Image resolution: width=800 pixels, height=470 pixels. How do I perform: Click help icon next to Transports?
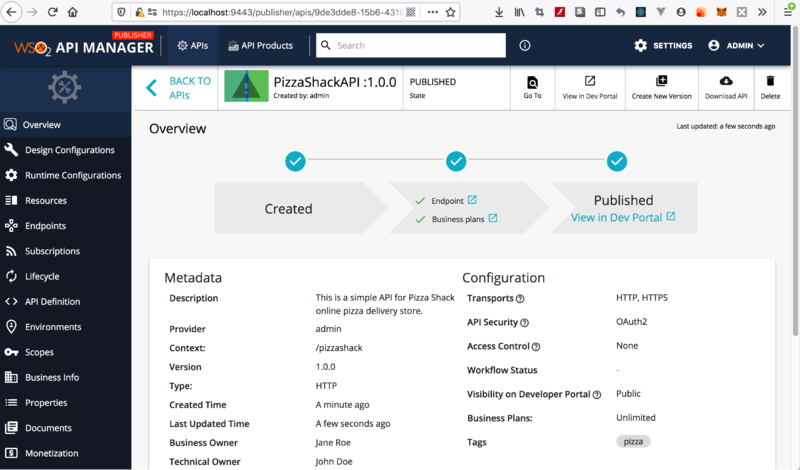520,299
